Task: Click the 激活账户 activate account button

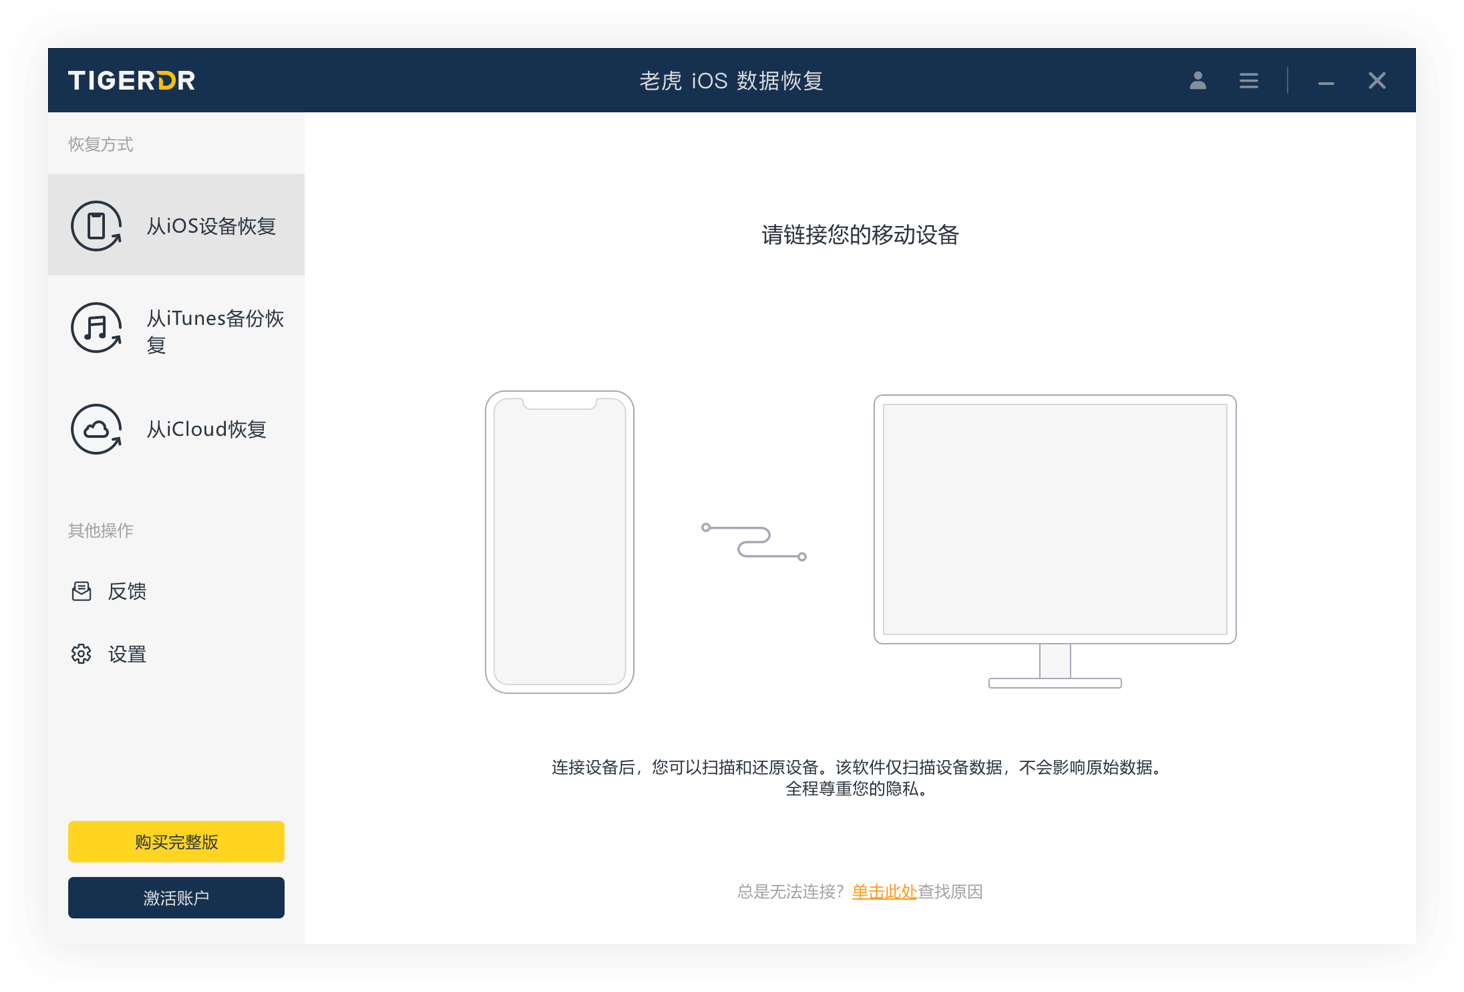Action: click(176, 898)
